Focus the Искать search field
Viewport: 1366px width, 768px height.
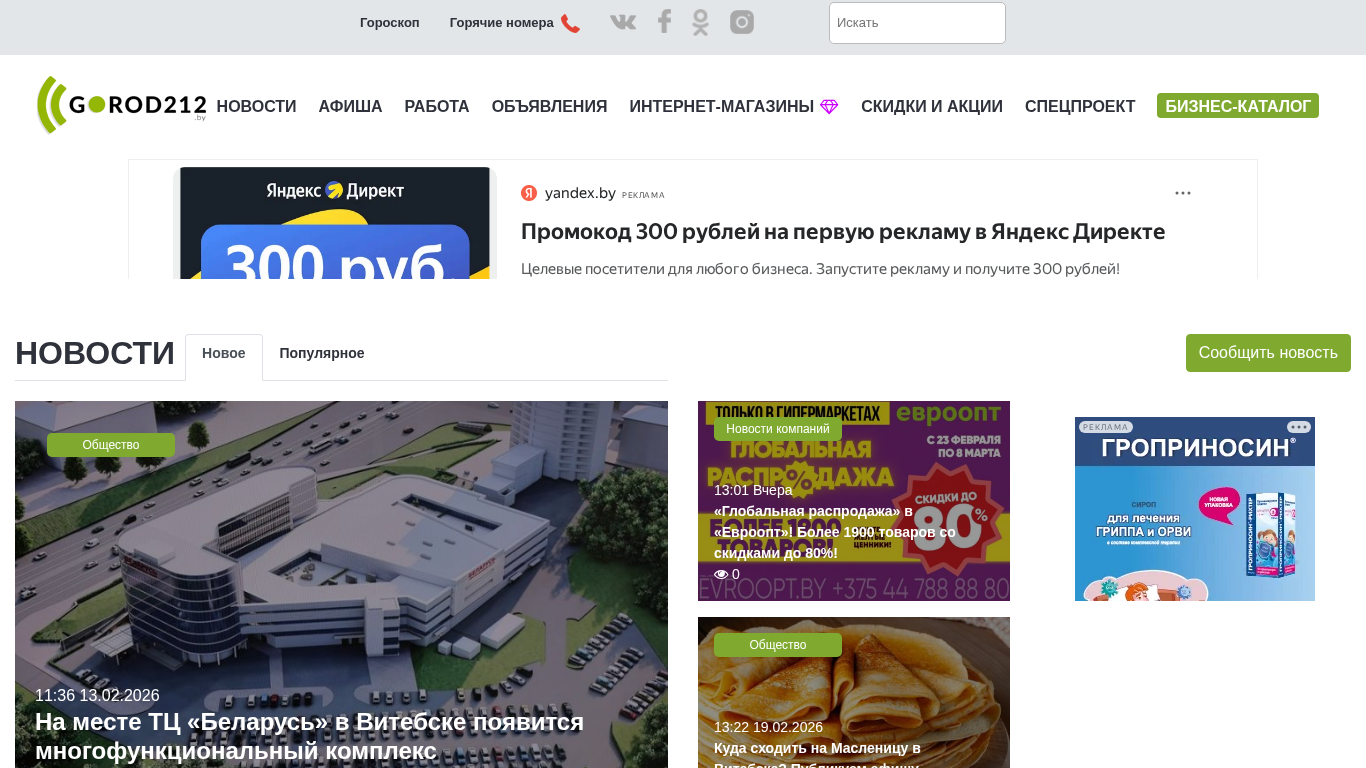917,23
